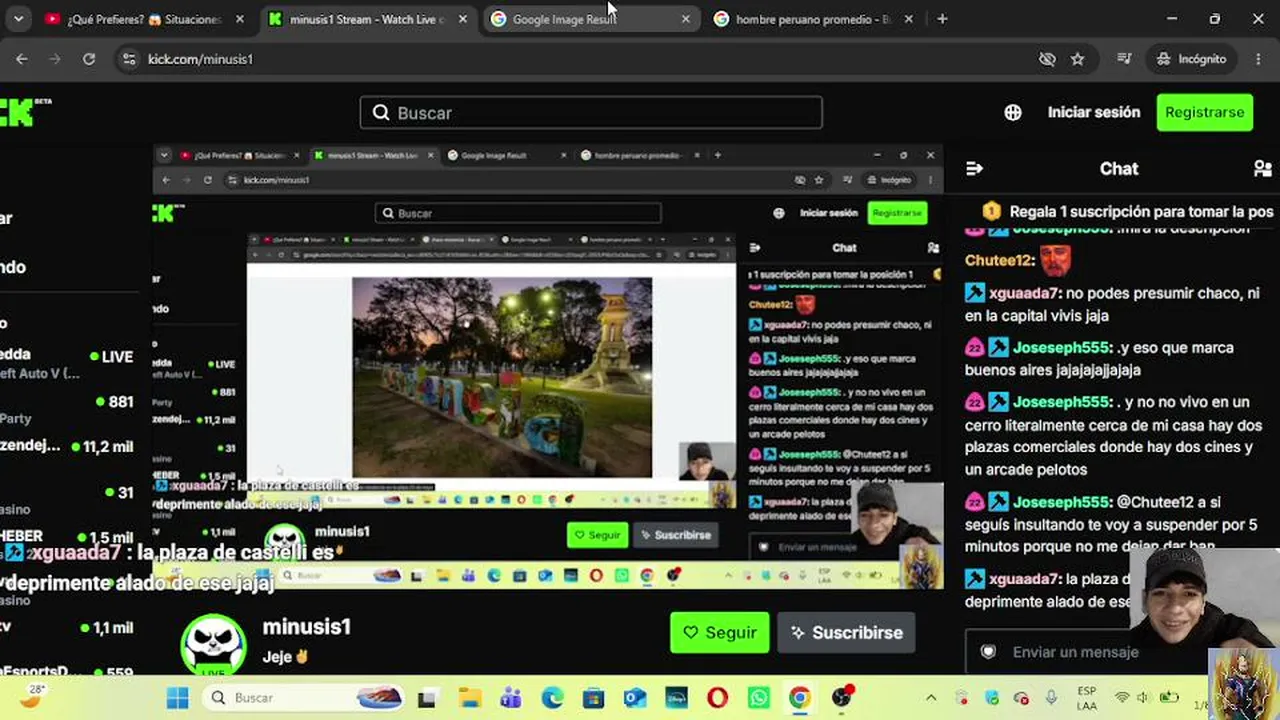Open WhatsApp from the taskbar

759,698
